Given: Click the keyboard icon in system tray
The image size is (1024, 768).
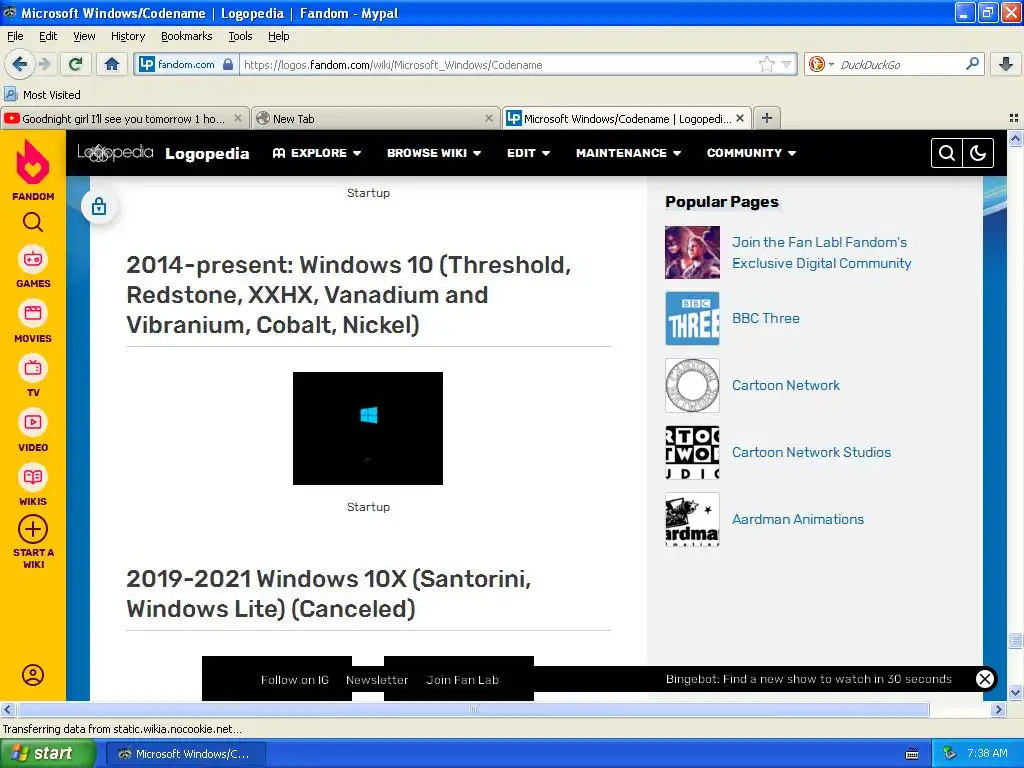Looking at the screenshot, I should 912,754.
